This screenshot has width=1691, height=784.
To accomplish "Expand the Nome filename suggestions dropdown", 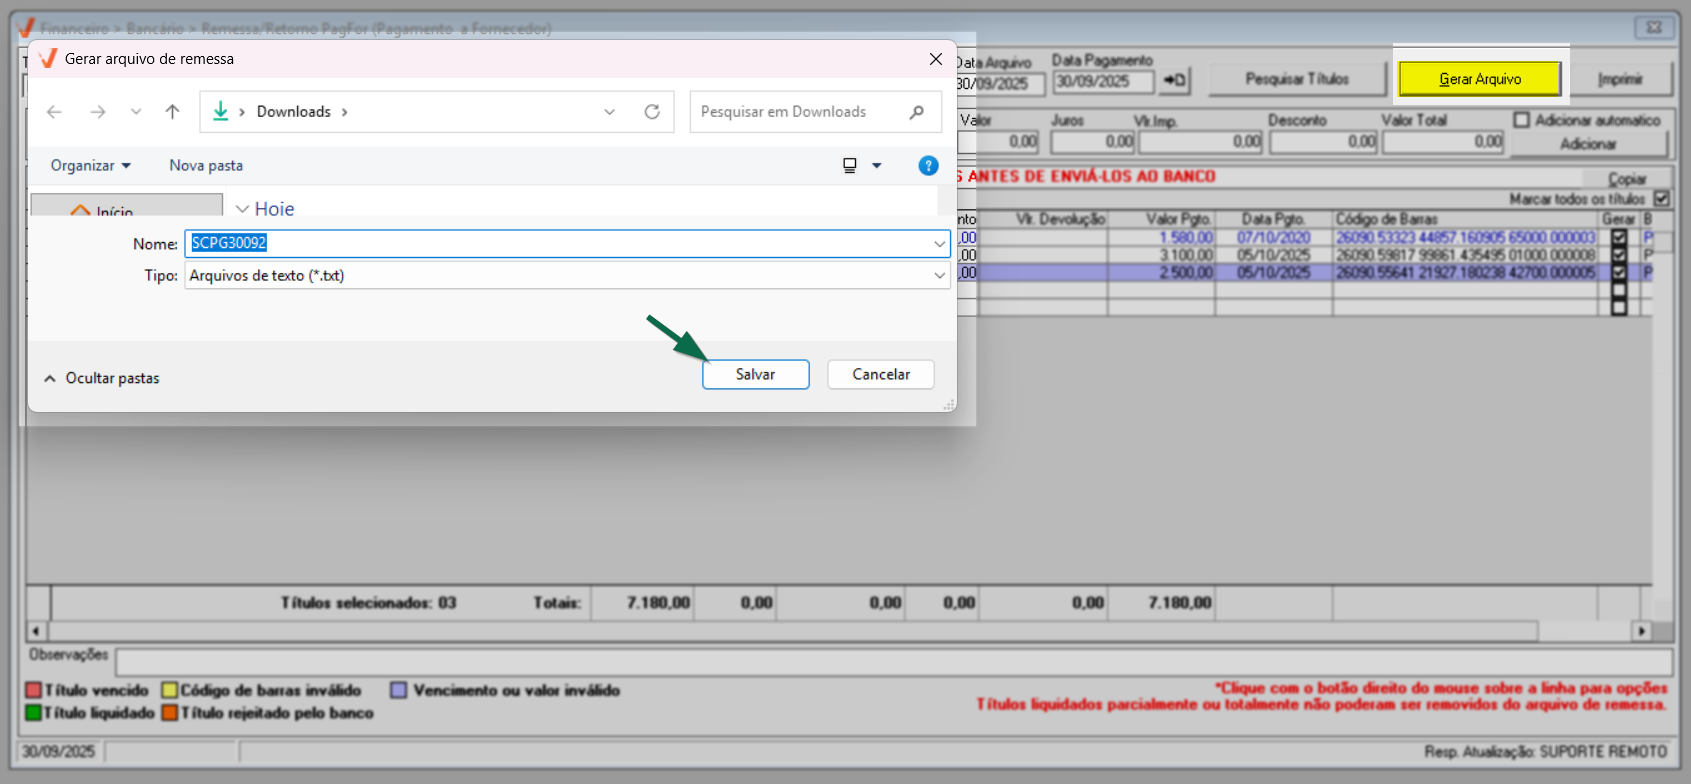I will [x=940, y=243].
